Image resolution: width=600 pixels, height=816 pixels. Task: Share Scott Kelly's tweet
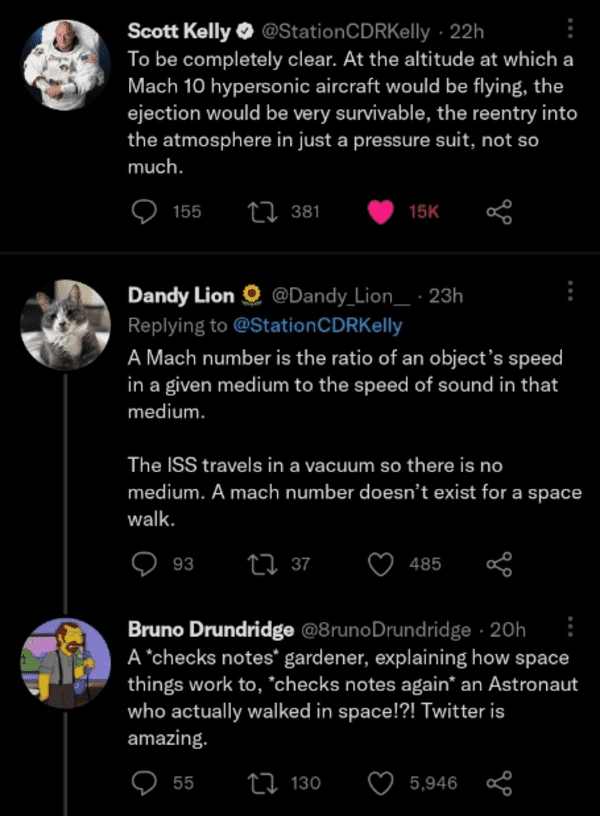pos(498,212)
